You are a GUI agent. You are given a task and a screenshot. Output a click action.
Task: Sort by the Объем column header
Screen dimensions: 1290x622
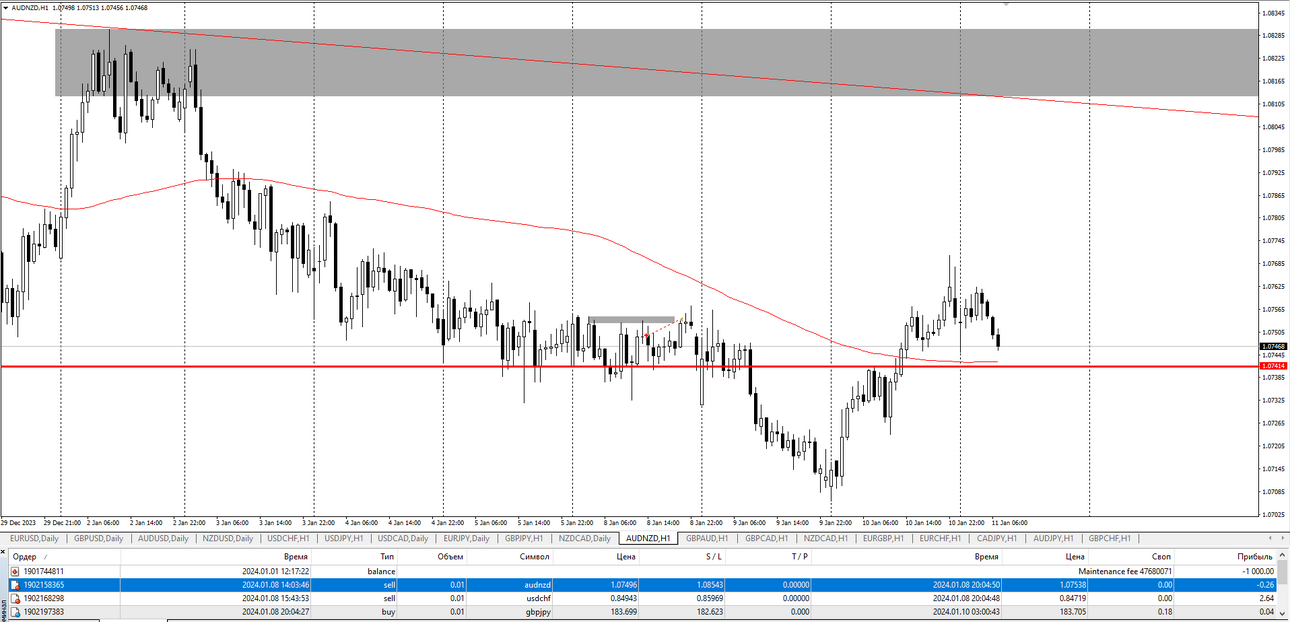coord(449,556)
